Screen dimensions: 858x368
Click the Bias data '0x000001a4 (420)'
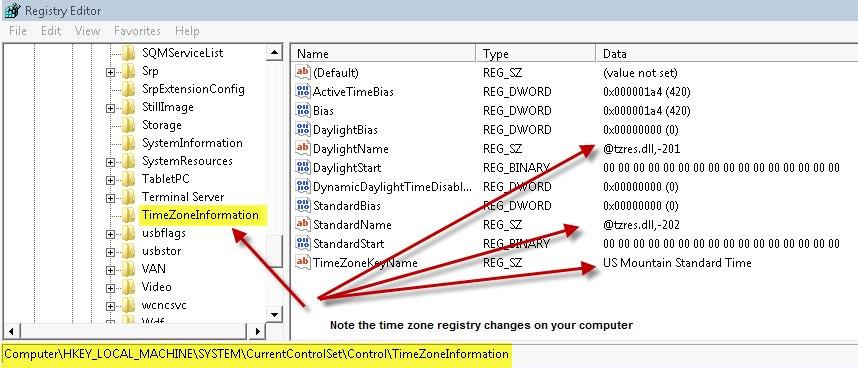pyautogui.click(x=646, y=110)
